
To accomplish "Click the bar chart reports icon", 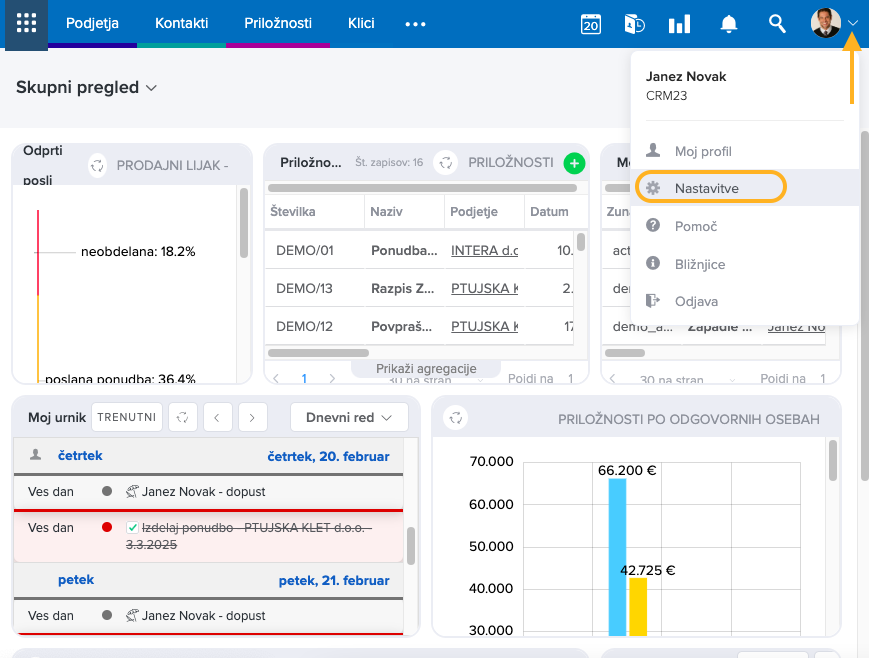I will [x=679, y=24].
